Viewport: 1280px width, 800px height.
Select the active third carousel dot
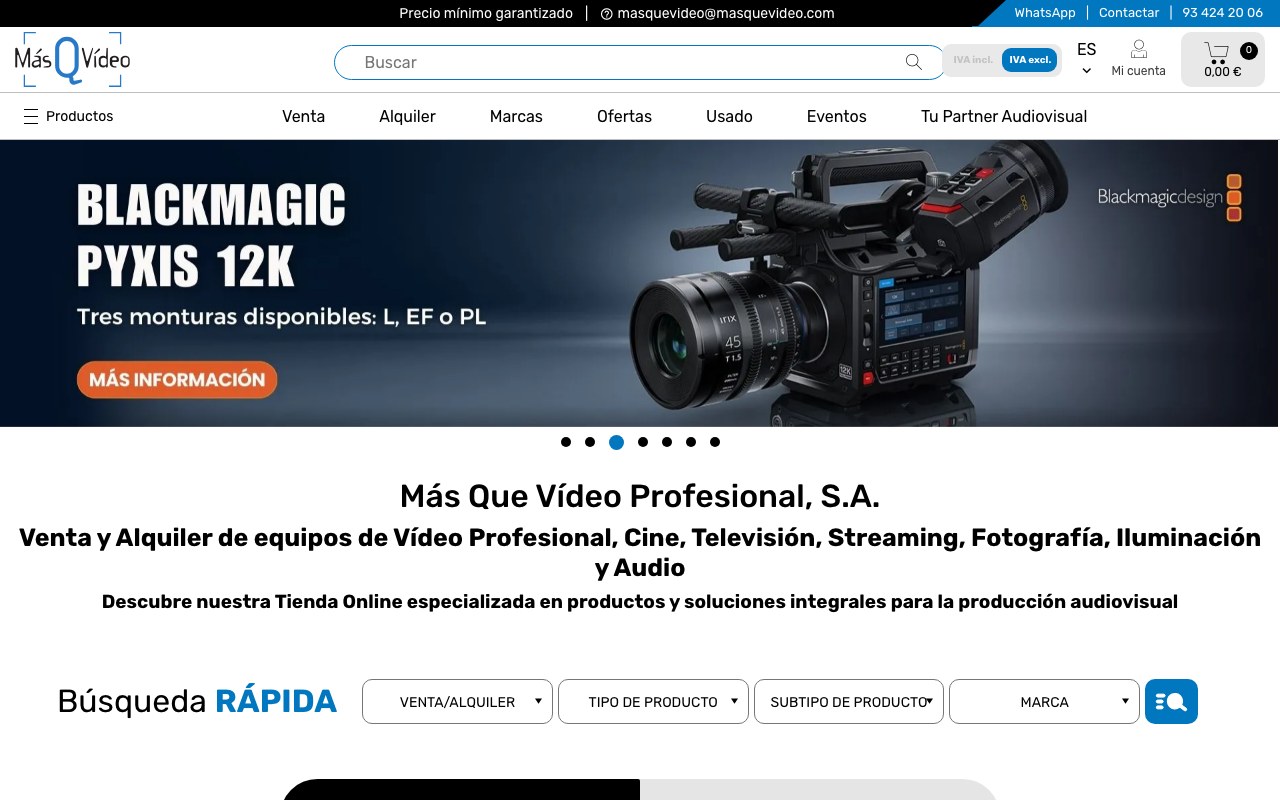click(616, 442)
